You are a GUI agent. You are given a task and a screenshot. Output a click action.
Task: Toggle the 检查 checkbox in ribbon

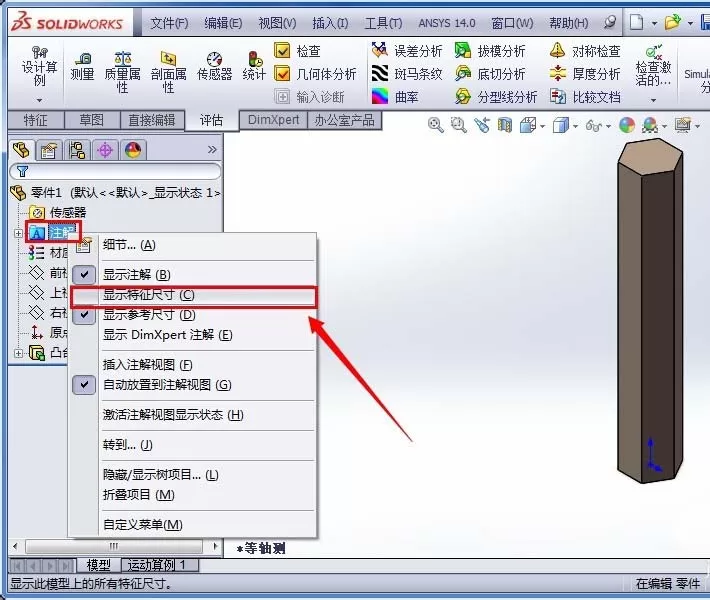pyautogui.click(x=283, y=50)
